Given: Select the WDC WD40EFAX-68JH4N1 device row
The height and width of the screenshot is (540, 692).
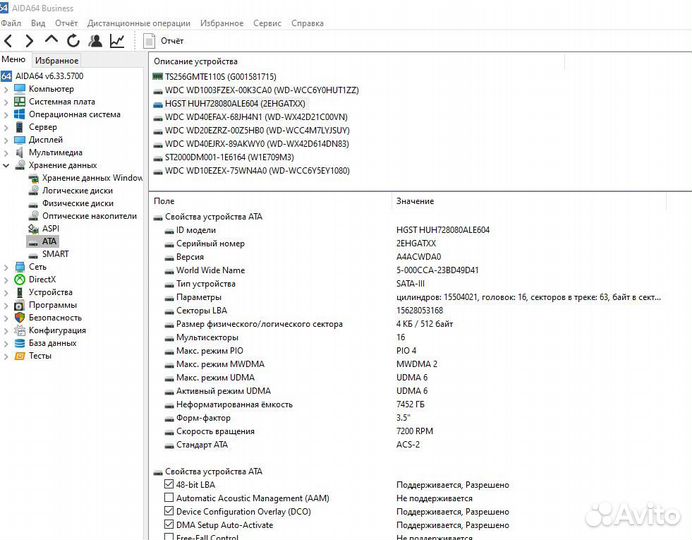Looking at the screenshot, I should pos(256,117).
